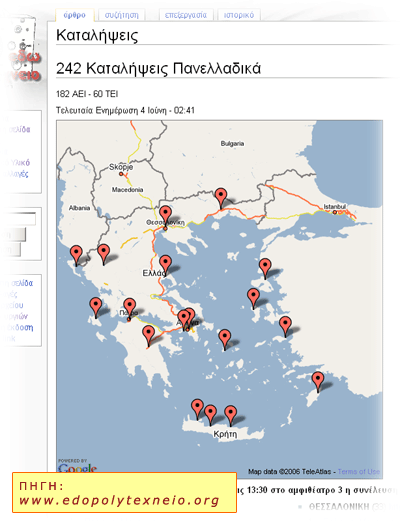Open the επεξεργασία tab
Image resolution: width=400 pixels, height=521 pixels.
(186, 15)
